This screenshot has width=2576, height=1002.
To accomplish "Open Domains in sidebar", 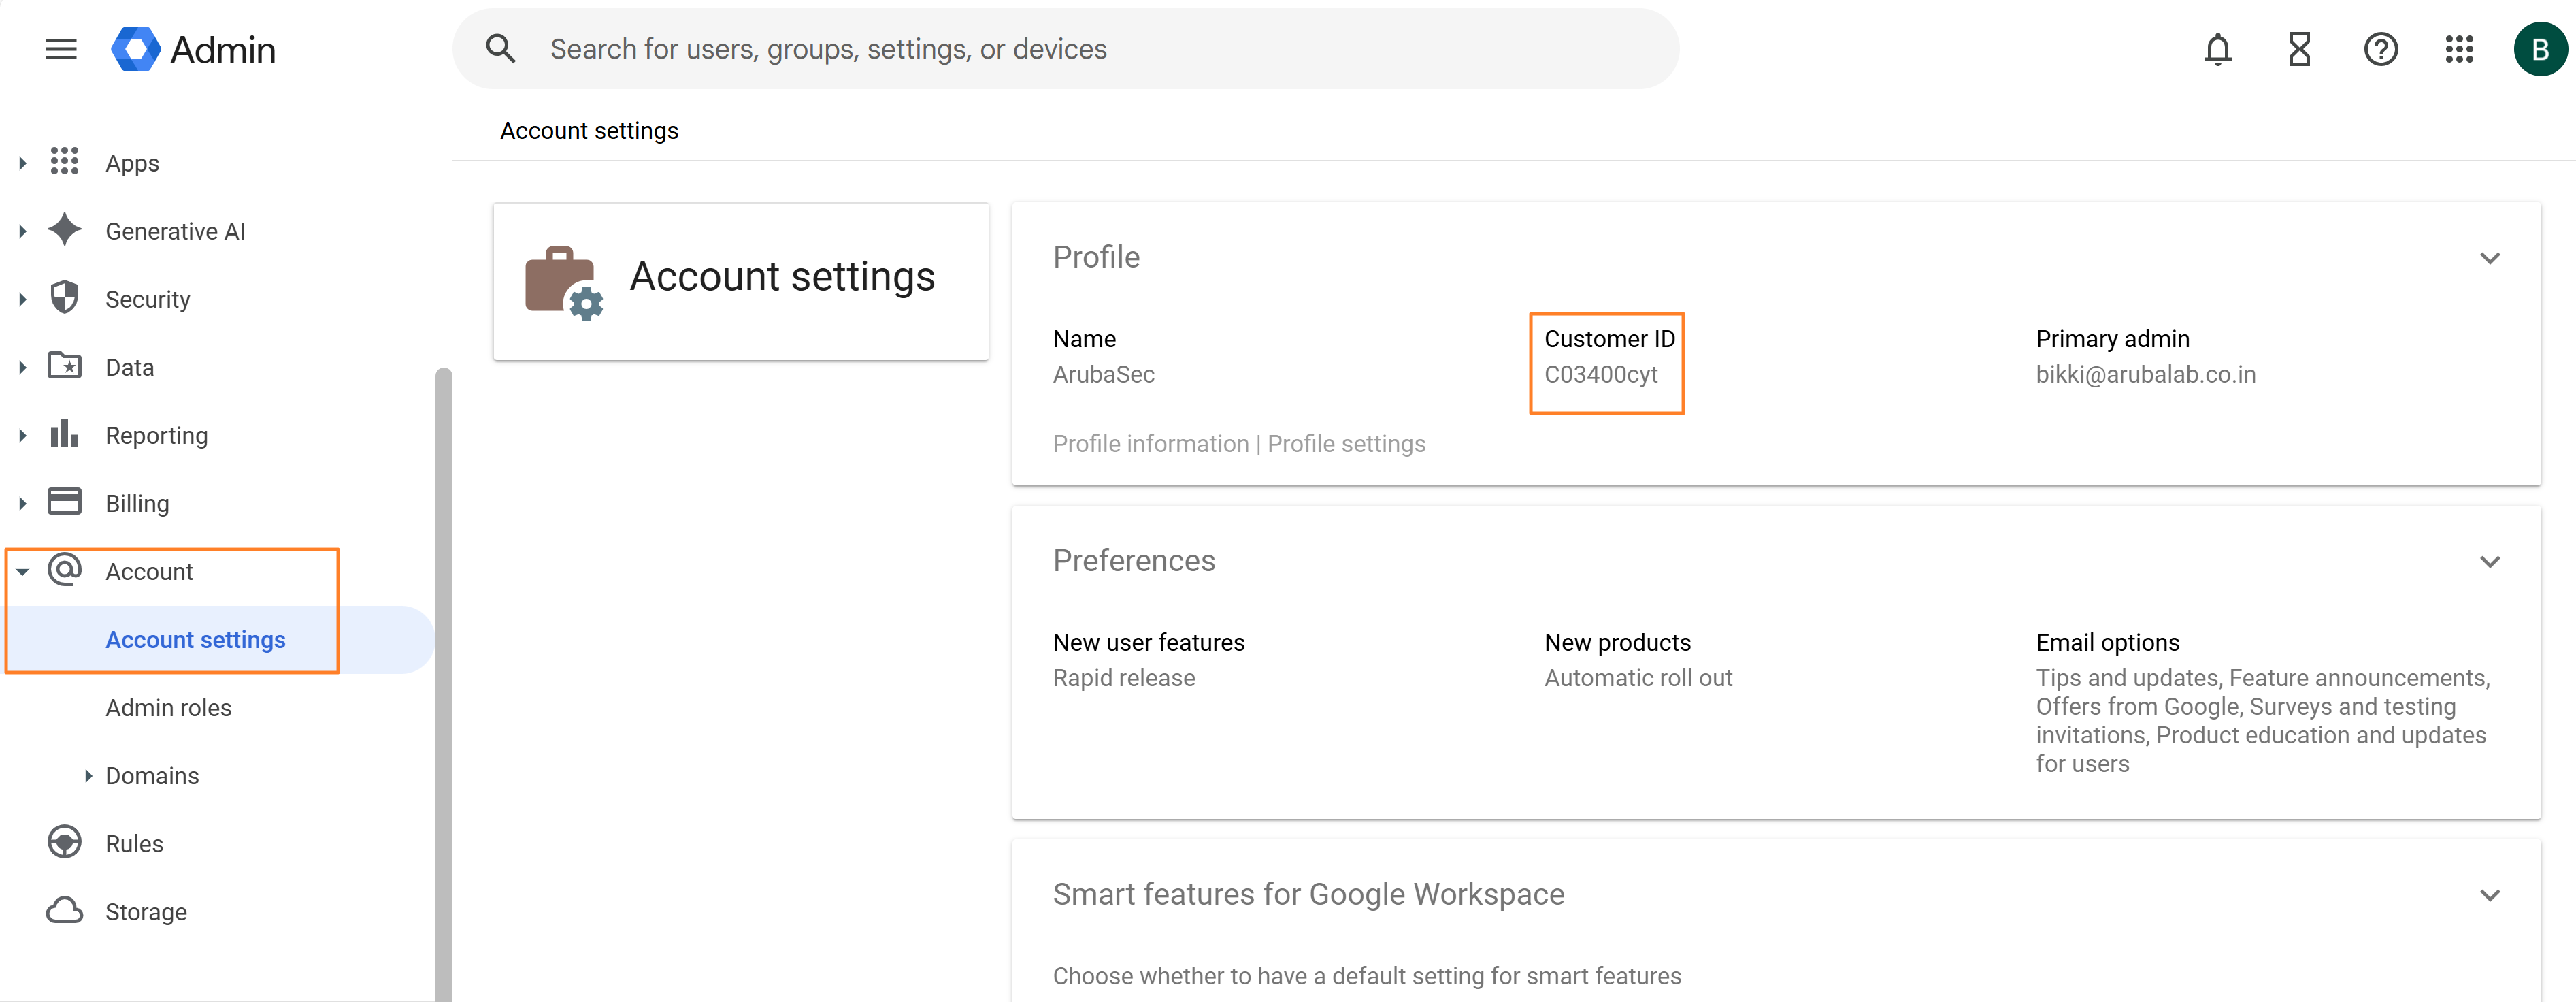I will 152,775.
